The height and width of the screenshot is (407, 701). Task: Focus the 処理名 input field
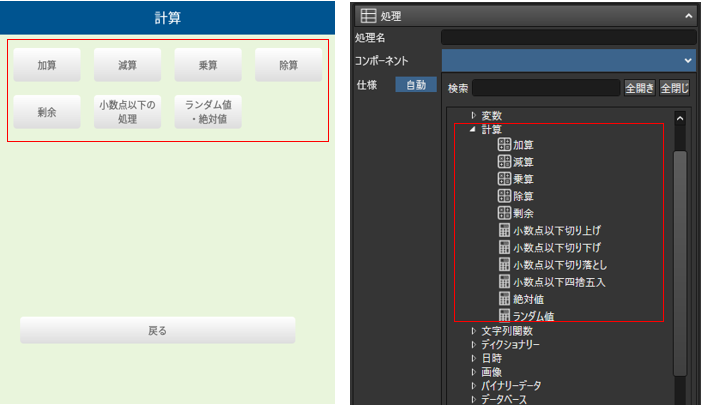569,38
